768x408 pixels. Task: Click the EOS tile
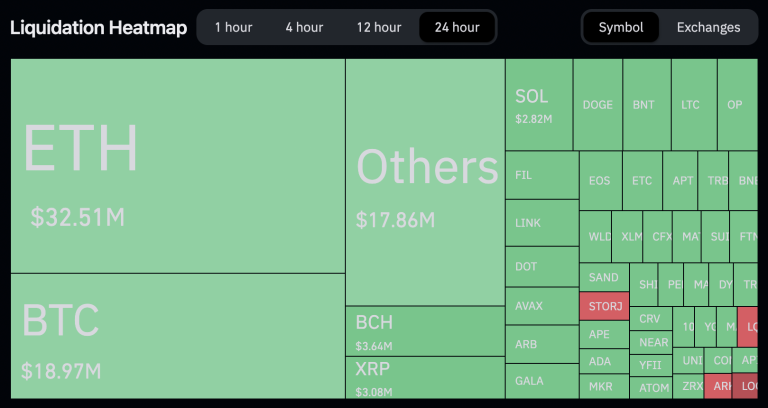tap(600, 181)
